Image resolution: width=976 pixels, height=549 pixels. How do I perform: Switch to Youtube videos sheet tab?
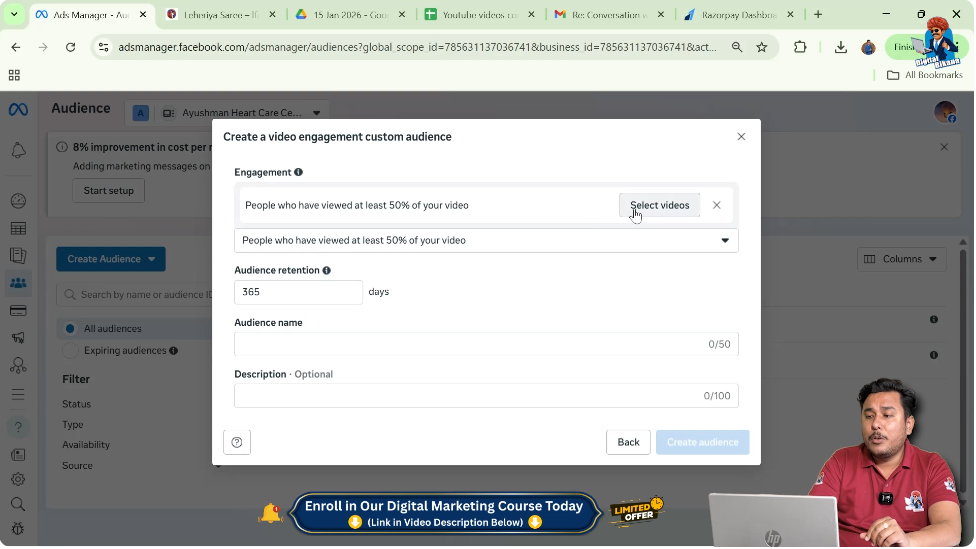point(480,14)
